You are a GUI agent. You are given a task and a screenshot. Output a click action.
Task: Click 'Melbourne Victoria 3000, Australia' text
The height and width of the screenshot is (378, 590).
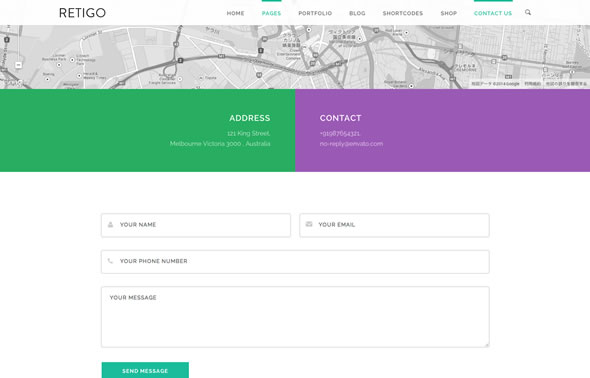click(220, 144)
